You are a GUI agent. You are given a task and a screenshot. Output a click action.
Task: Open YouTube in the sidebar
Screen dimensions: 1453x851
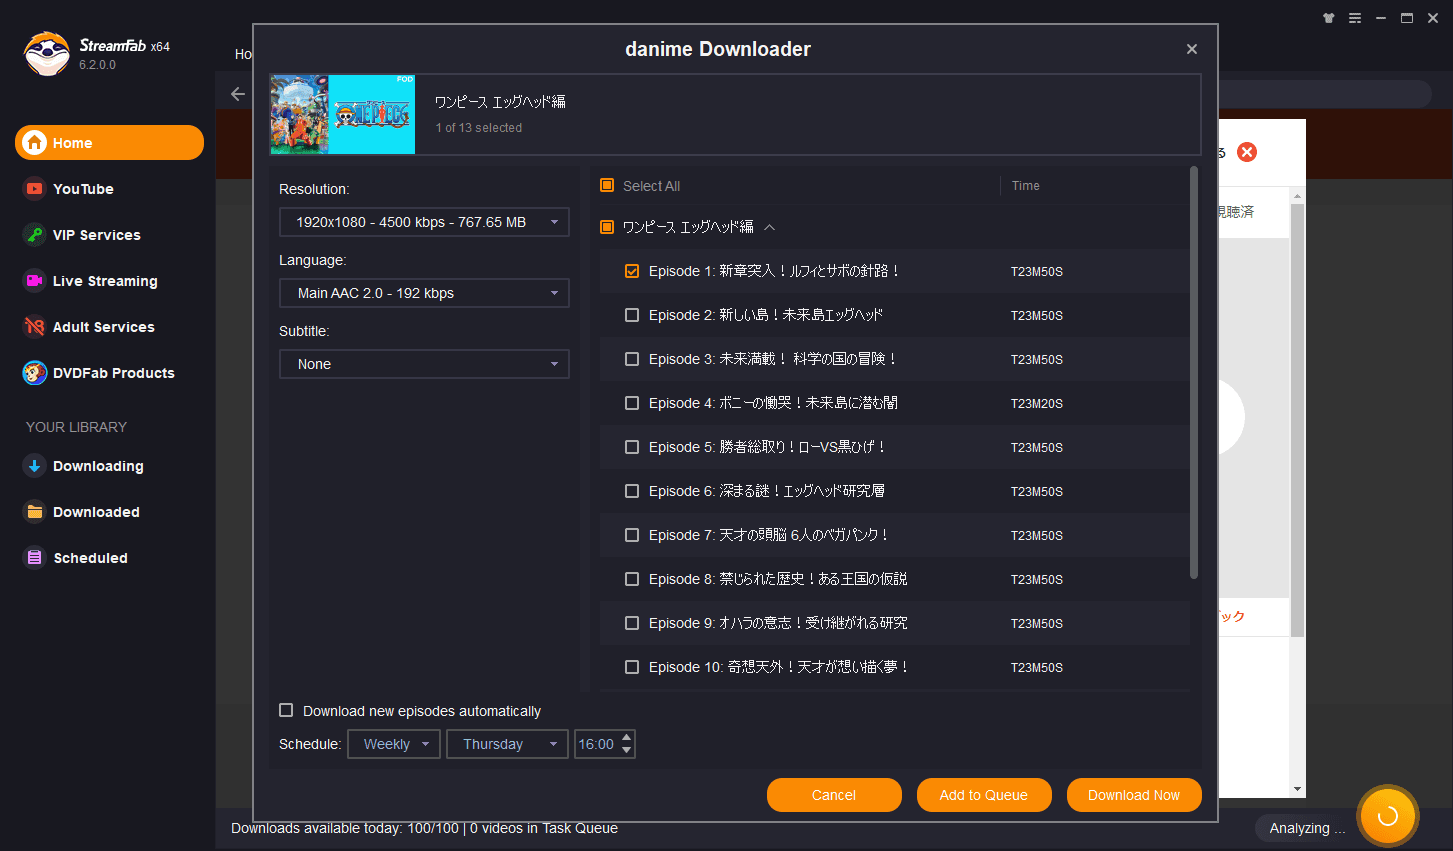click(83, 189)
